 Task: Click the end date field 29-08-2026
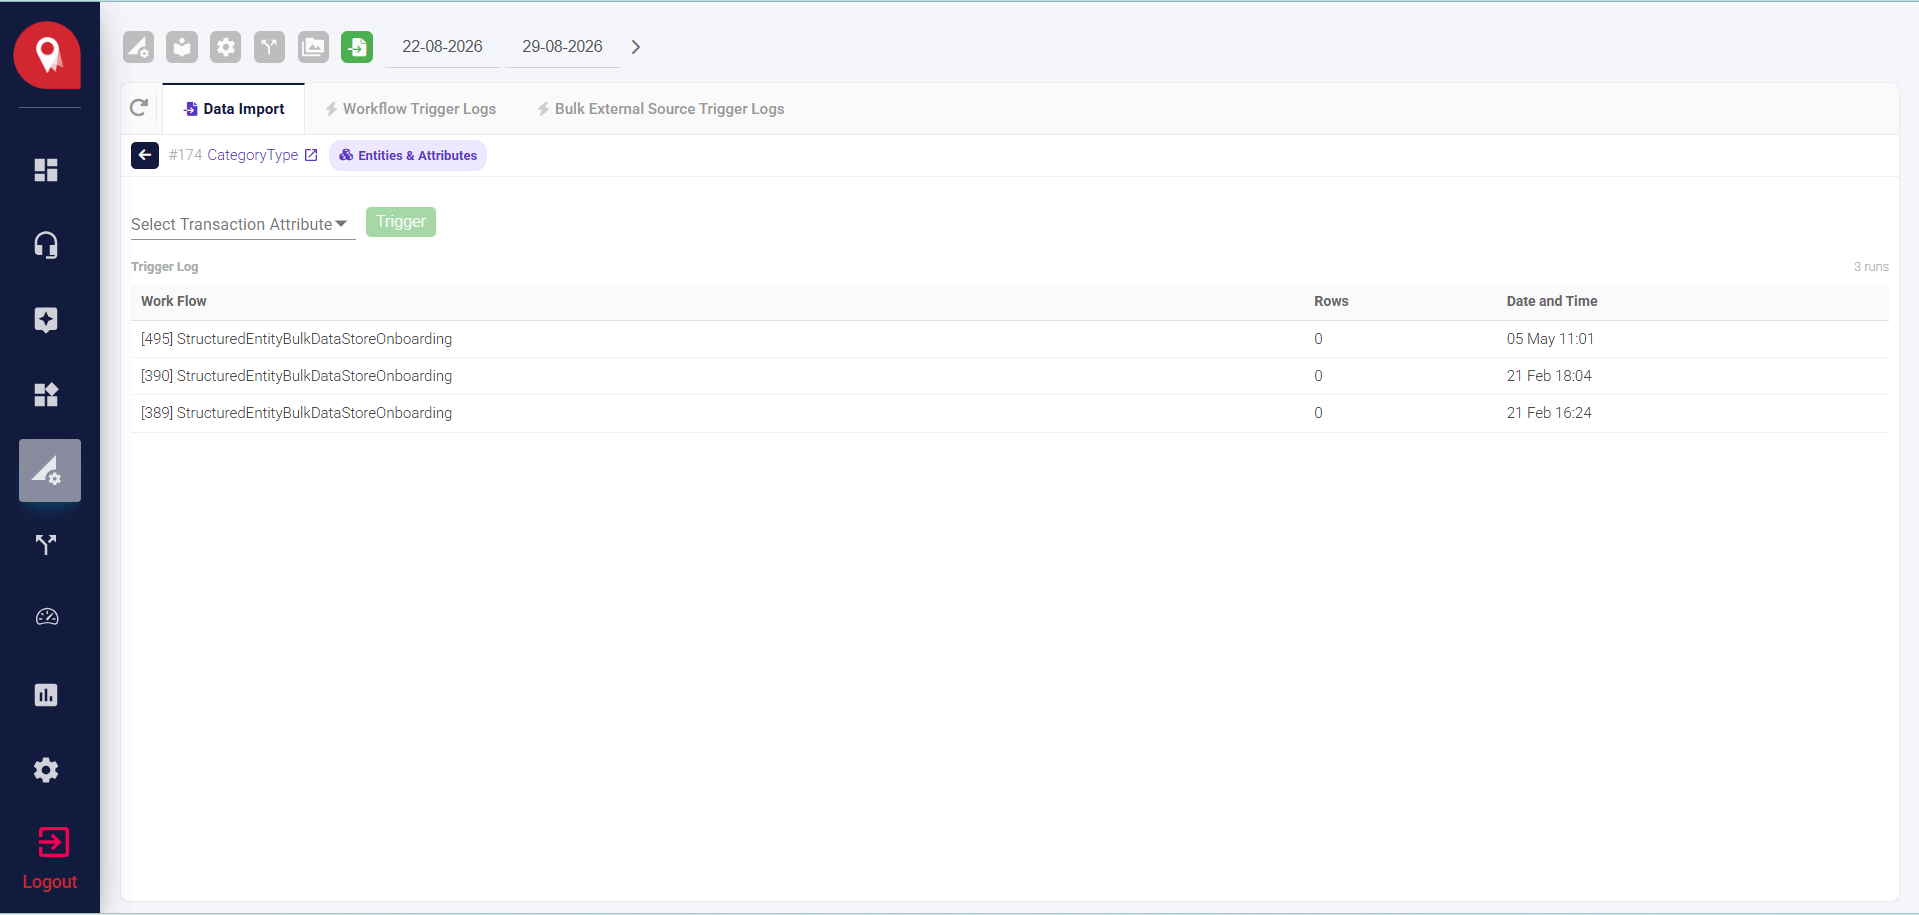562,47
